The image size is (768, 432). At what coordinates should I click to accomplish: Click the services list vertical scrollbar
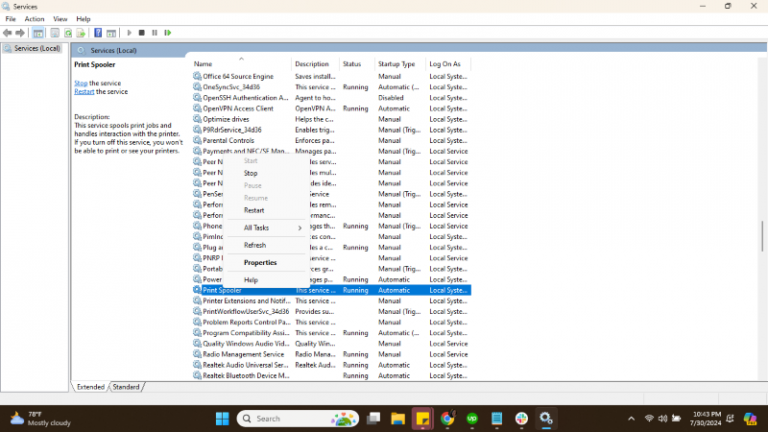[762, 235]
